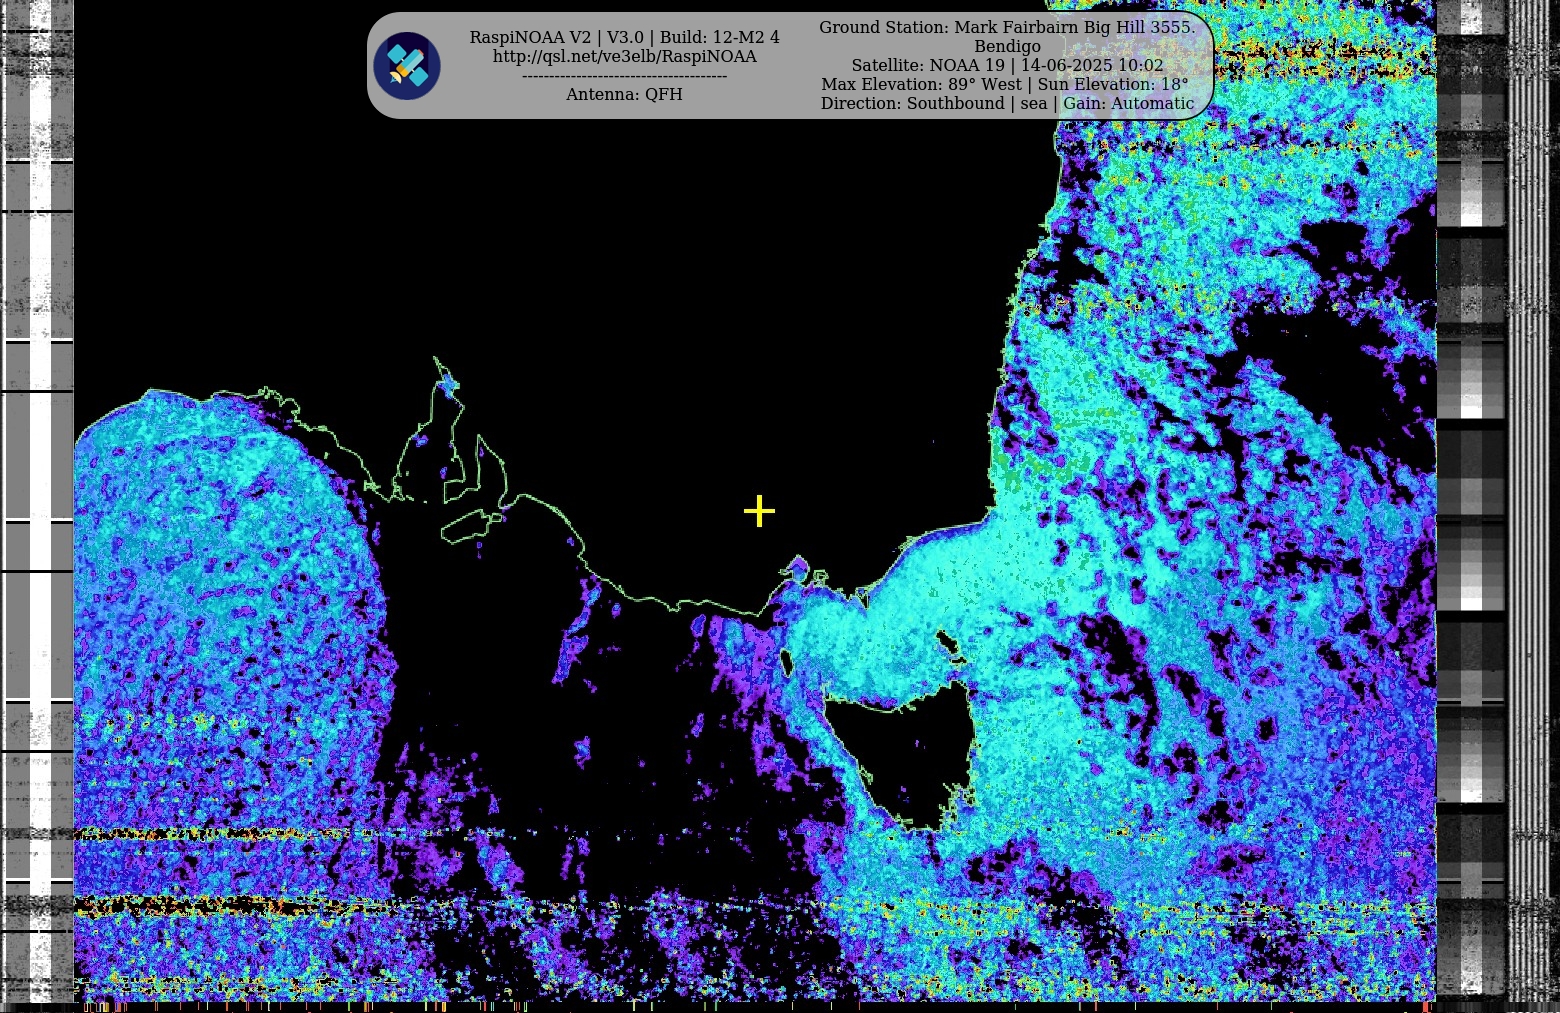Screen dimensions: 1560x1013
Task: Open the qsl.net RaspiNOAA URL
Action: [x=624, y=57]
